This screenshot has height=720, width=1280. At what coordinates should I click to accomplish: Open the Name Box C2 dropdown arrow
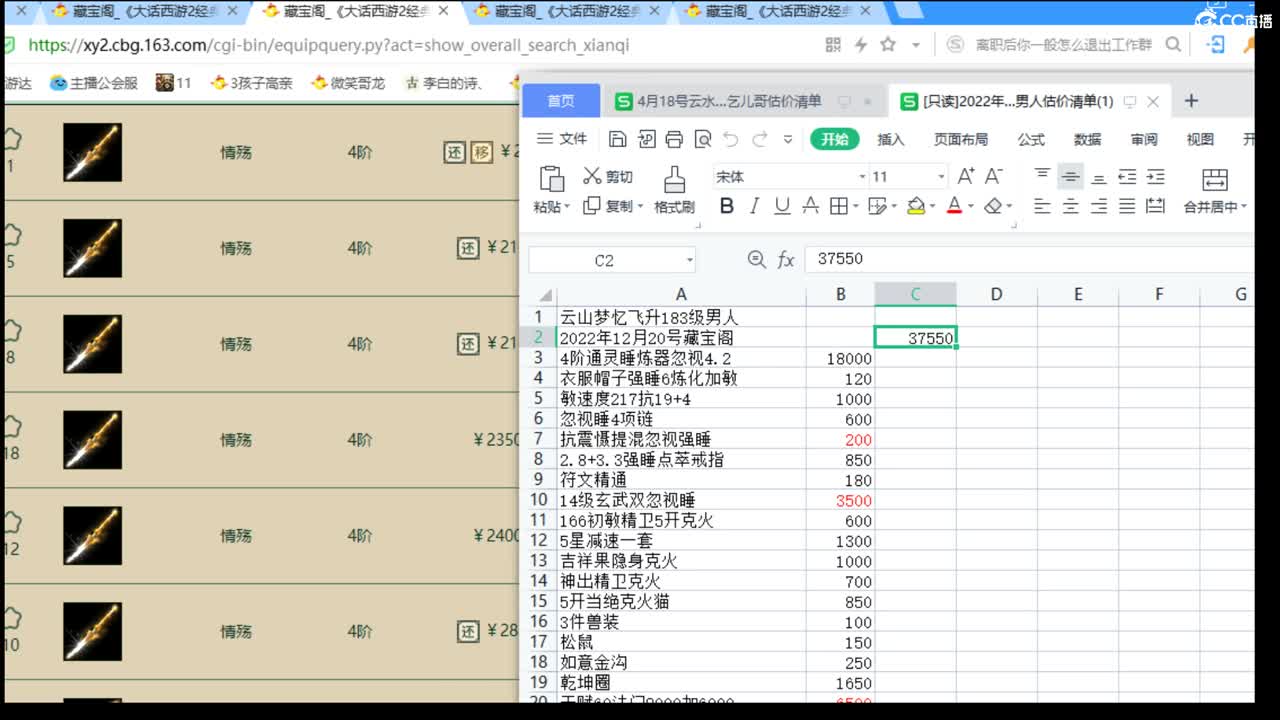click(x=689, y=260)
